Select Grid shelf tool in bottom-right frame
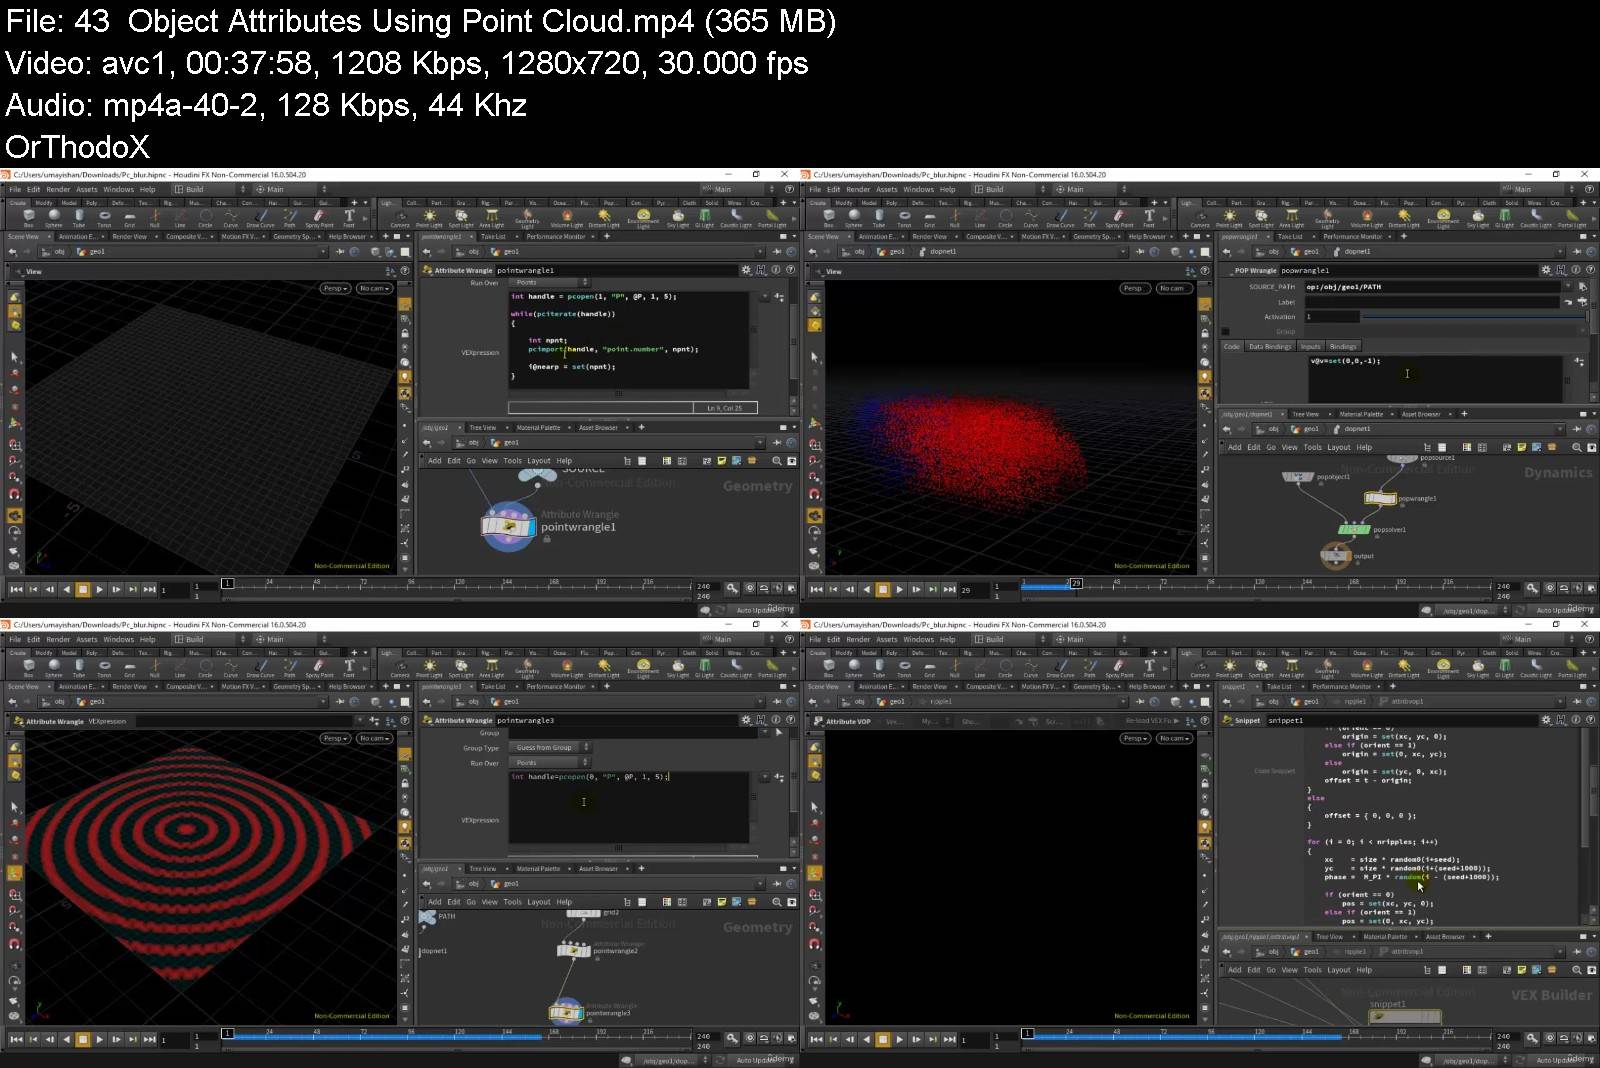The width and height of the screenshot is (1600, 1068). (929, 668)
